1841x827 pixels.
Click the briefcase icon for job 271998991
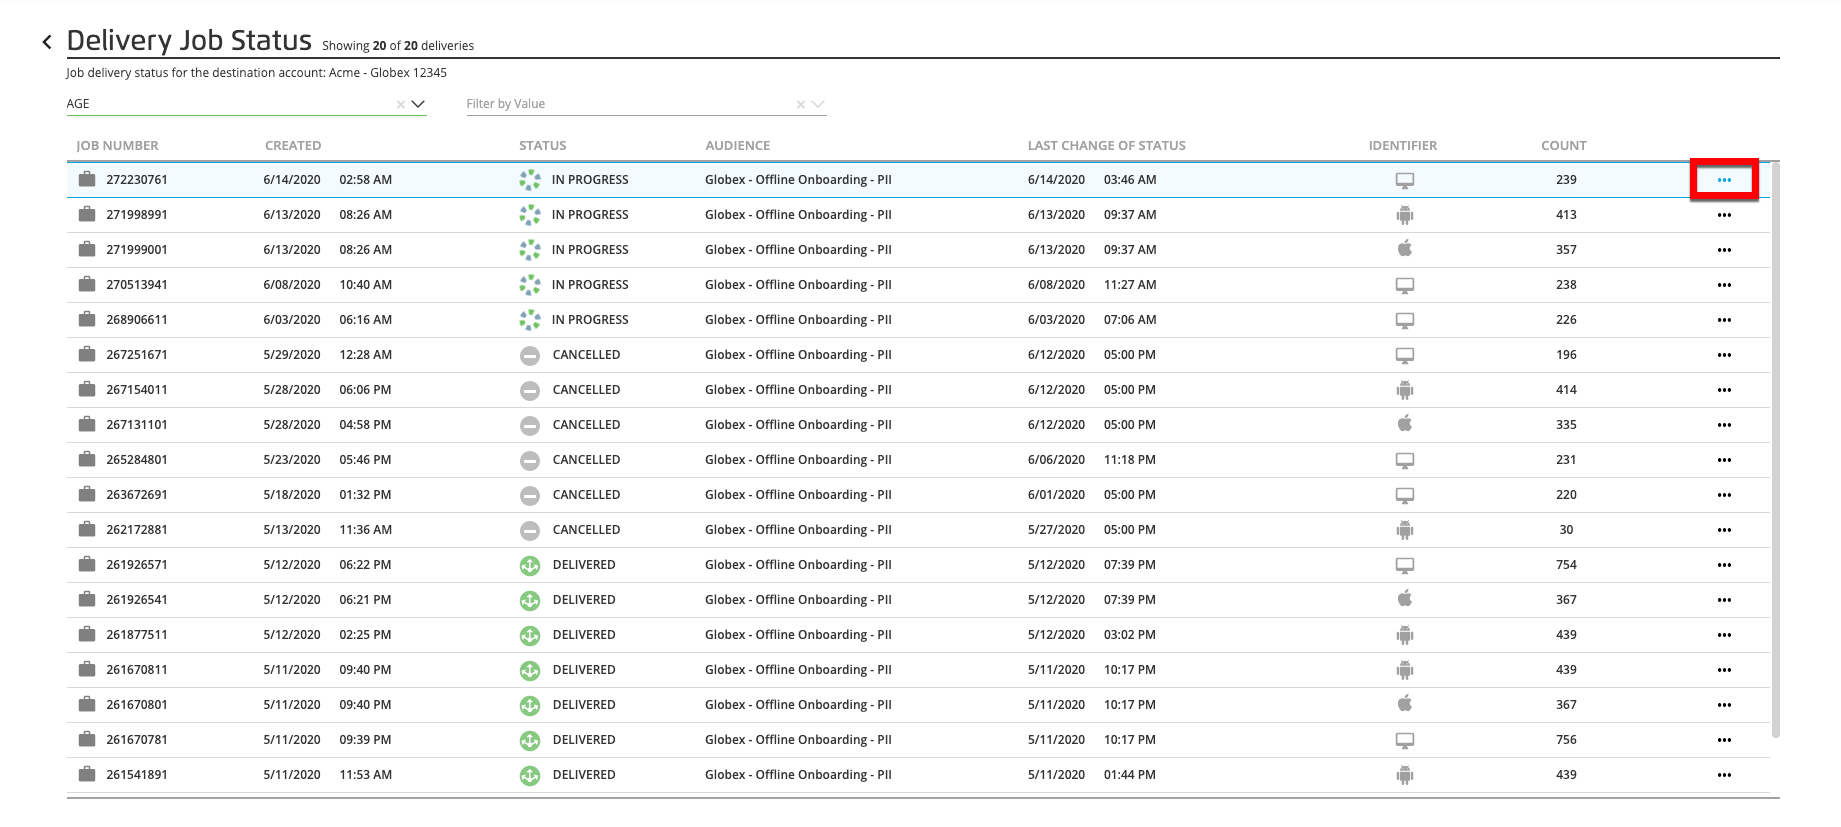point(87,215)
